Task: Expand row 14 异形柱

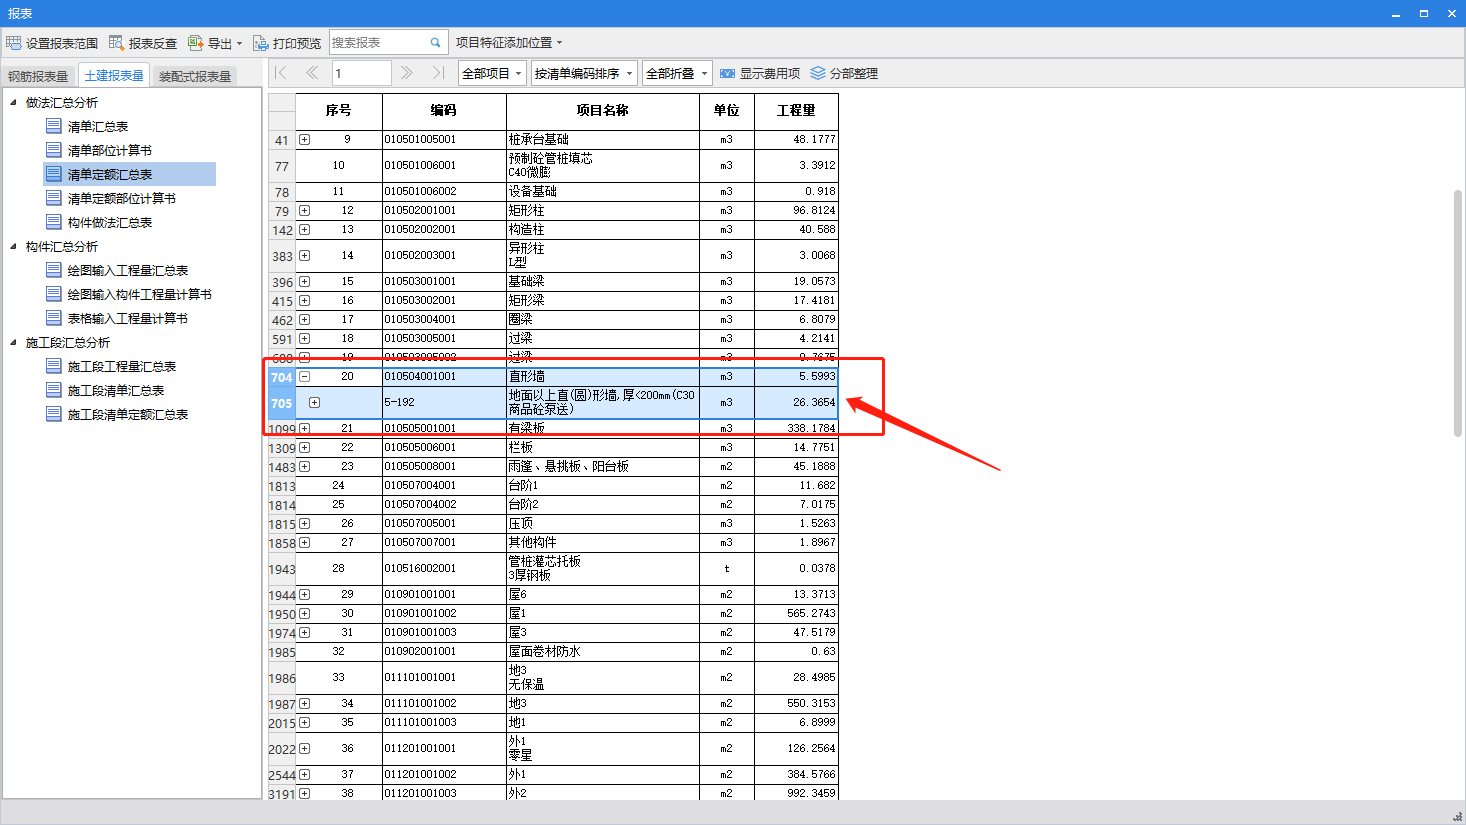Action: tap(304, 256)
